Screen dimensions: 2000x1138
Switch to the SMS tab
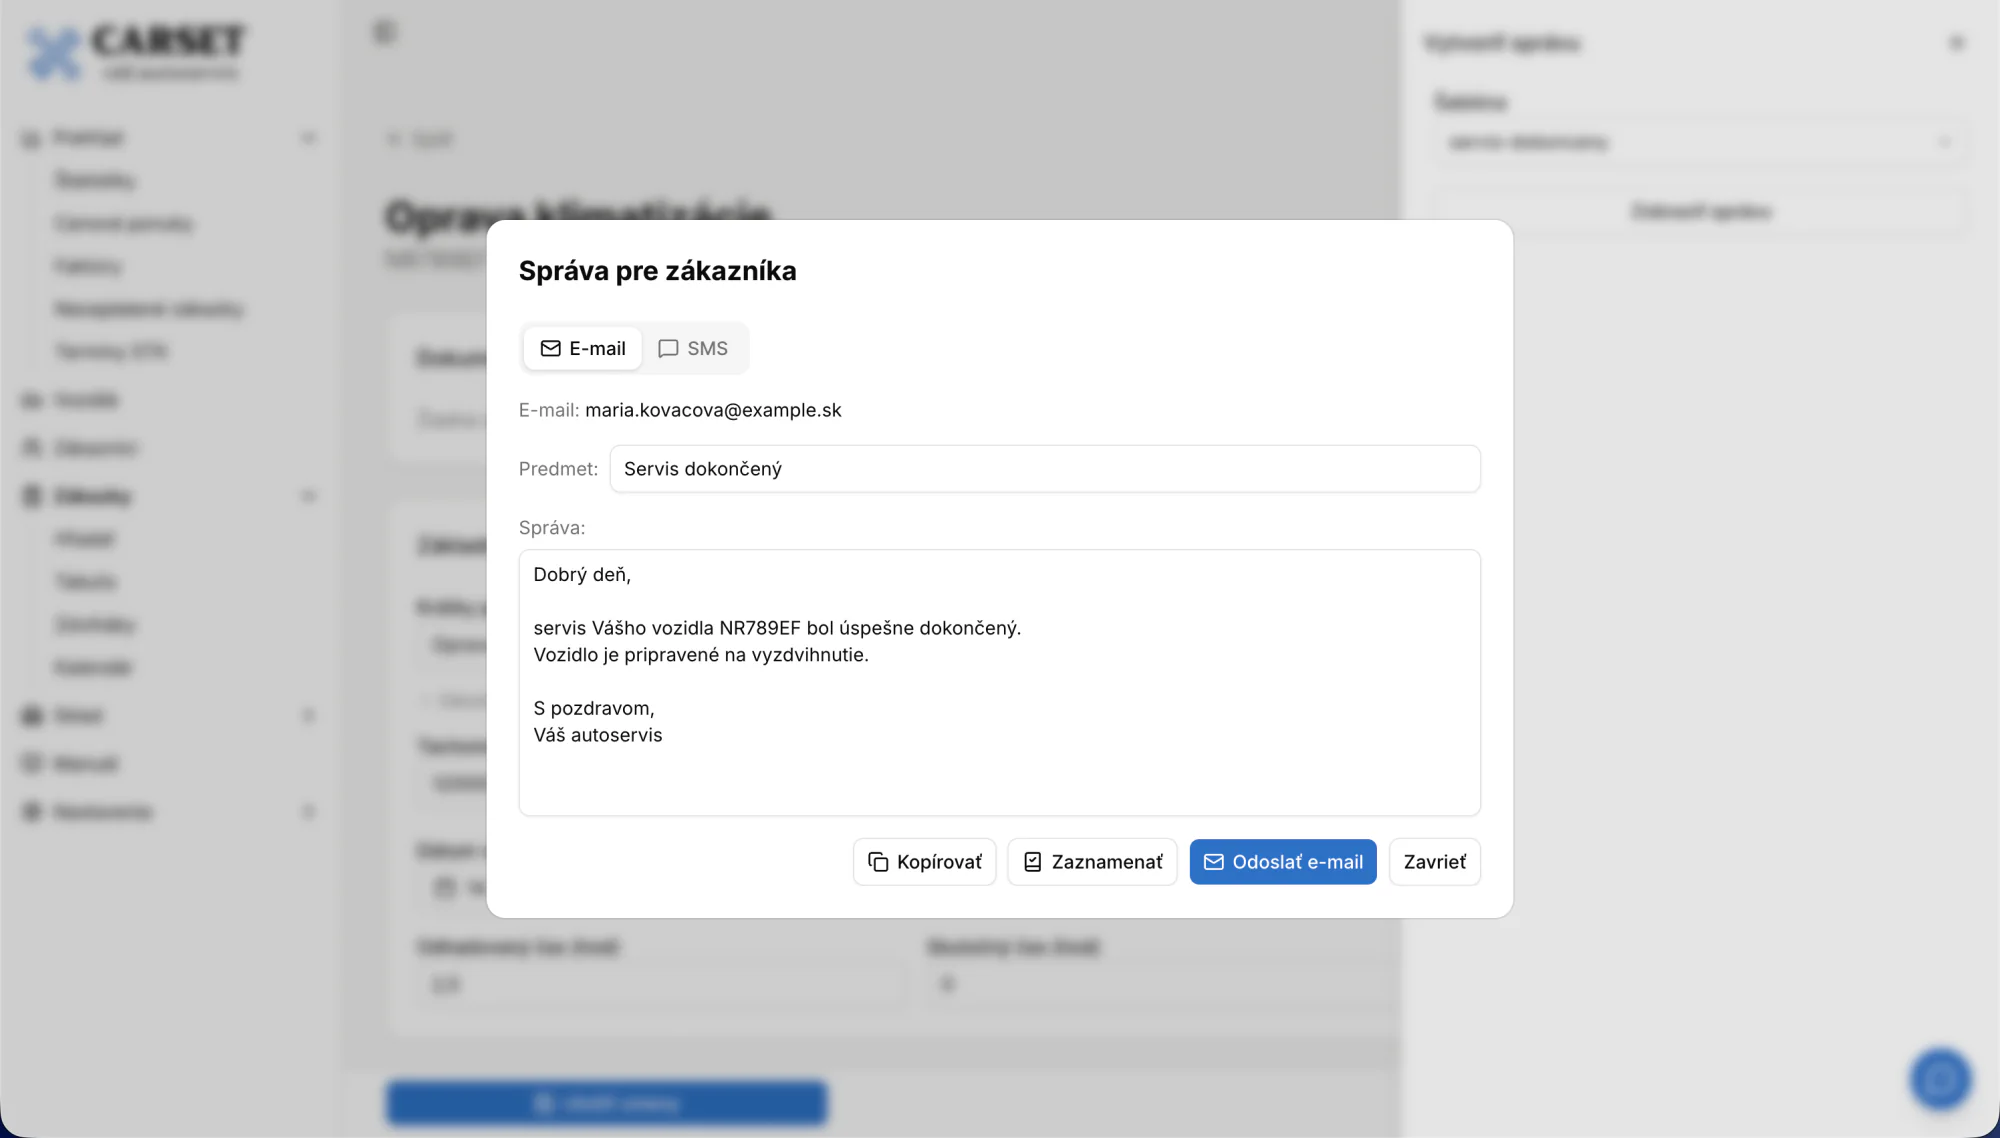click(x=693, y=348)
